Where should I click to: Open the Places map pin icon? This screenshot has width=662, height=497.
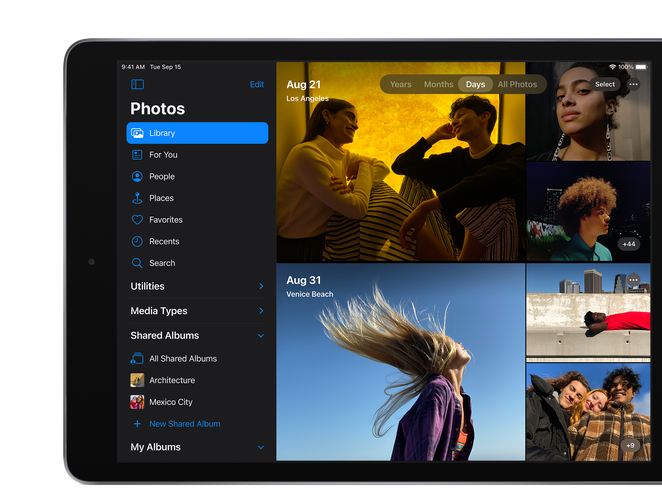point(138,198)
